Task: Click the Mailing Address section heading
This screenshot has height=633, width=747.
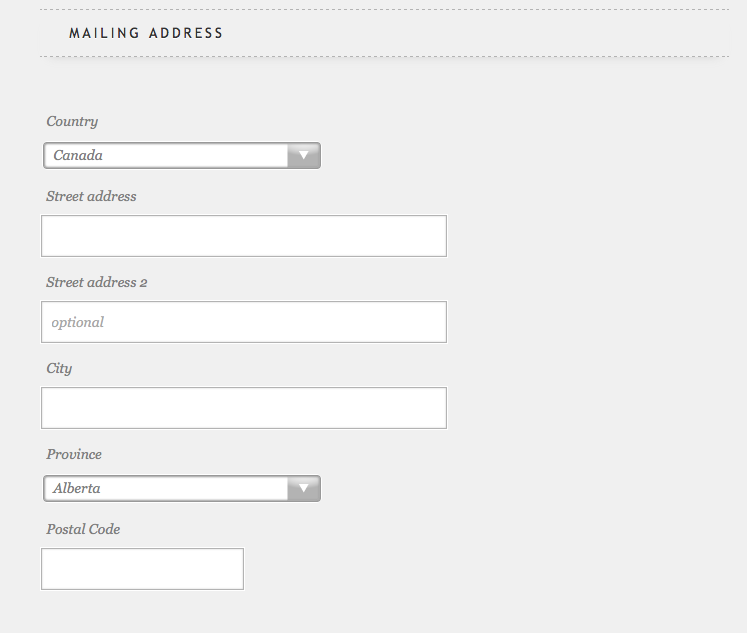Action: [x=146, y=33]
